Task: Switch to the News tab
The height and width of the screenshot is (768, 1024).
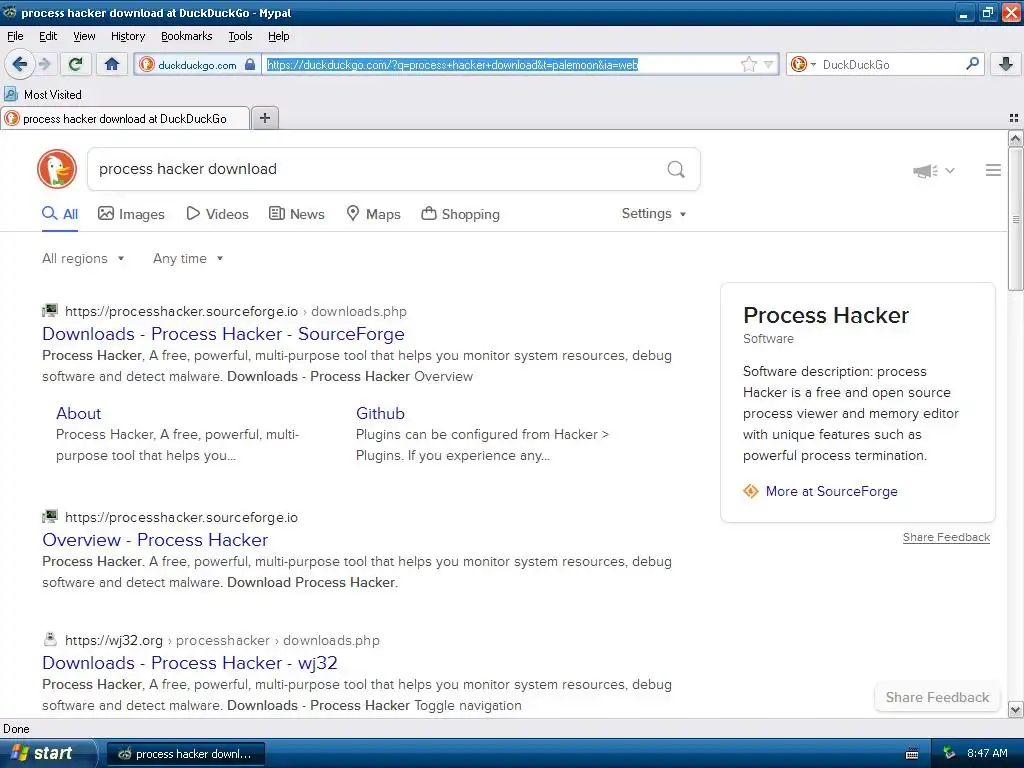Action: (x=296, y=214)
